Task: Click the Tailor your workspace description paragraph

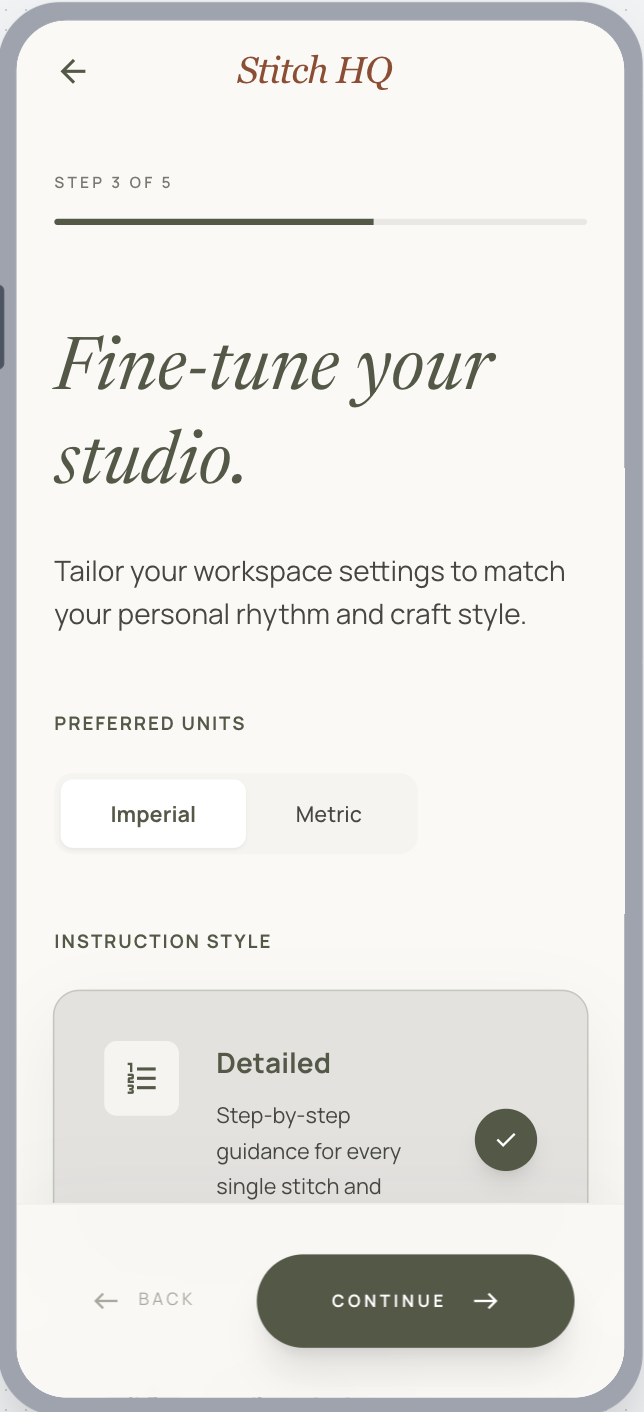Action: pos(310,593)
